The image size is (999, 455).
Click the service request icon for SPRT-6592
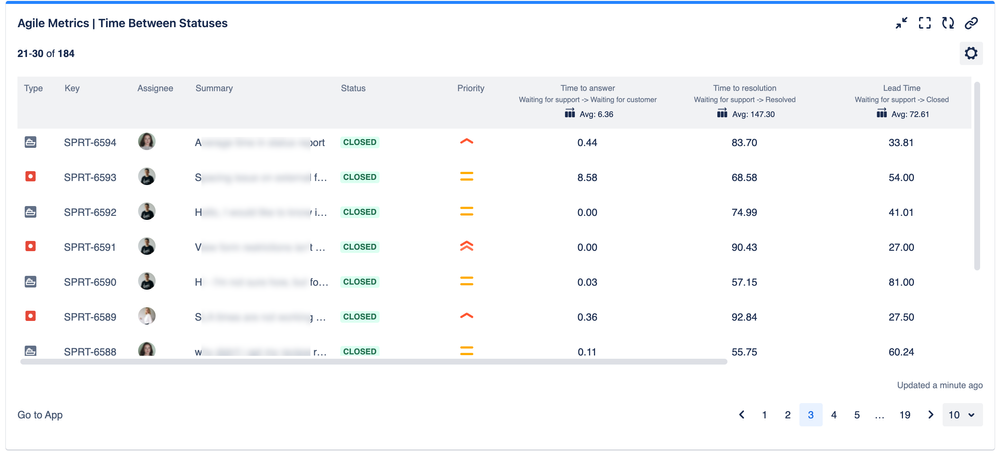pyautogui.click(x=31, y=212)
